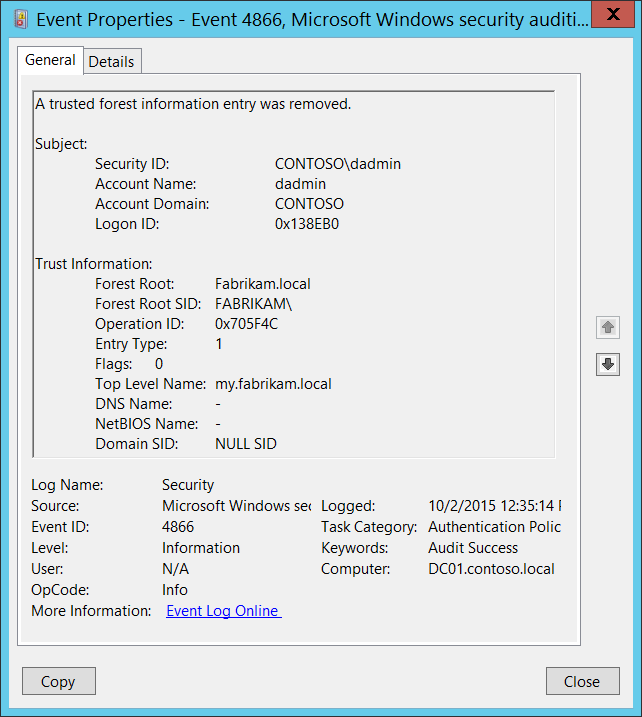Select the Task Category field value
642x717 pixels.
tap(494, 527)
